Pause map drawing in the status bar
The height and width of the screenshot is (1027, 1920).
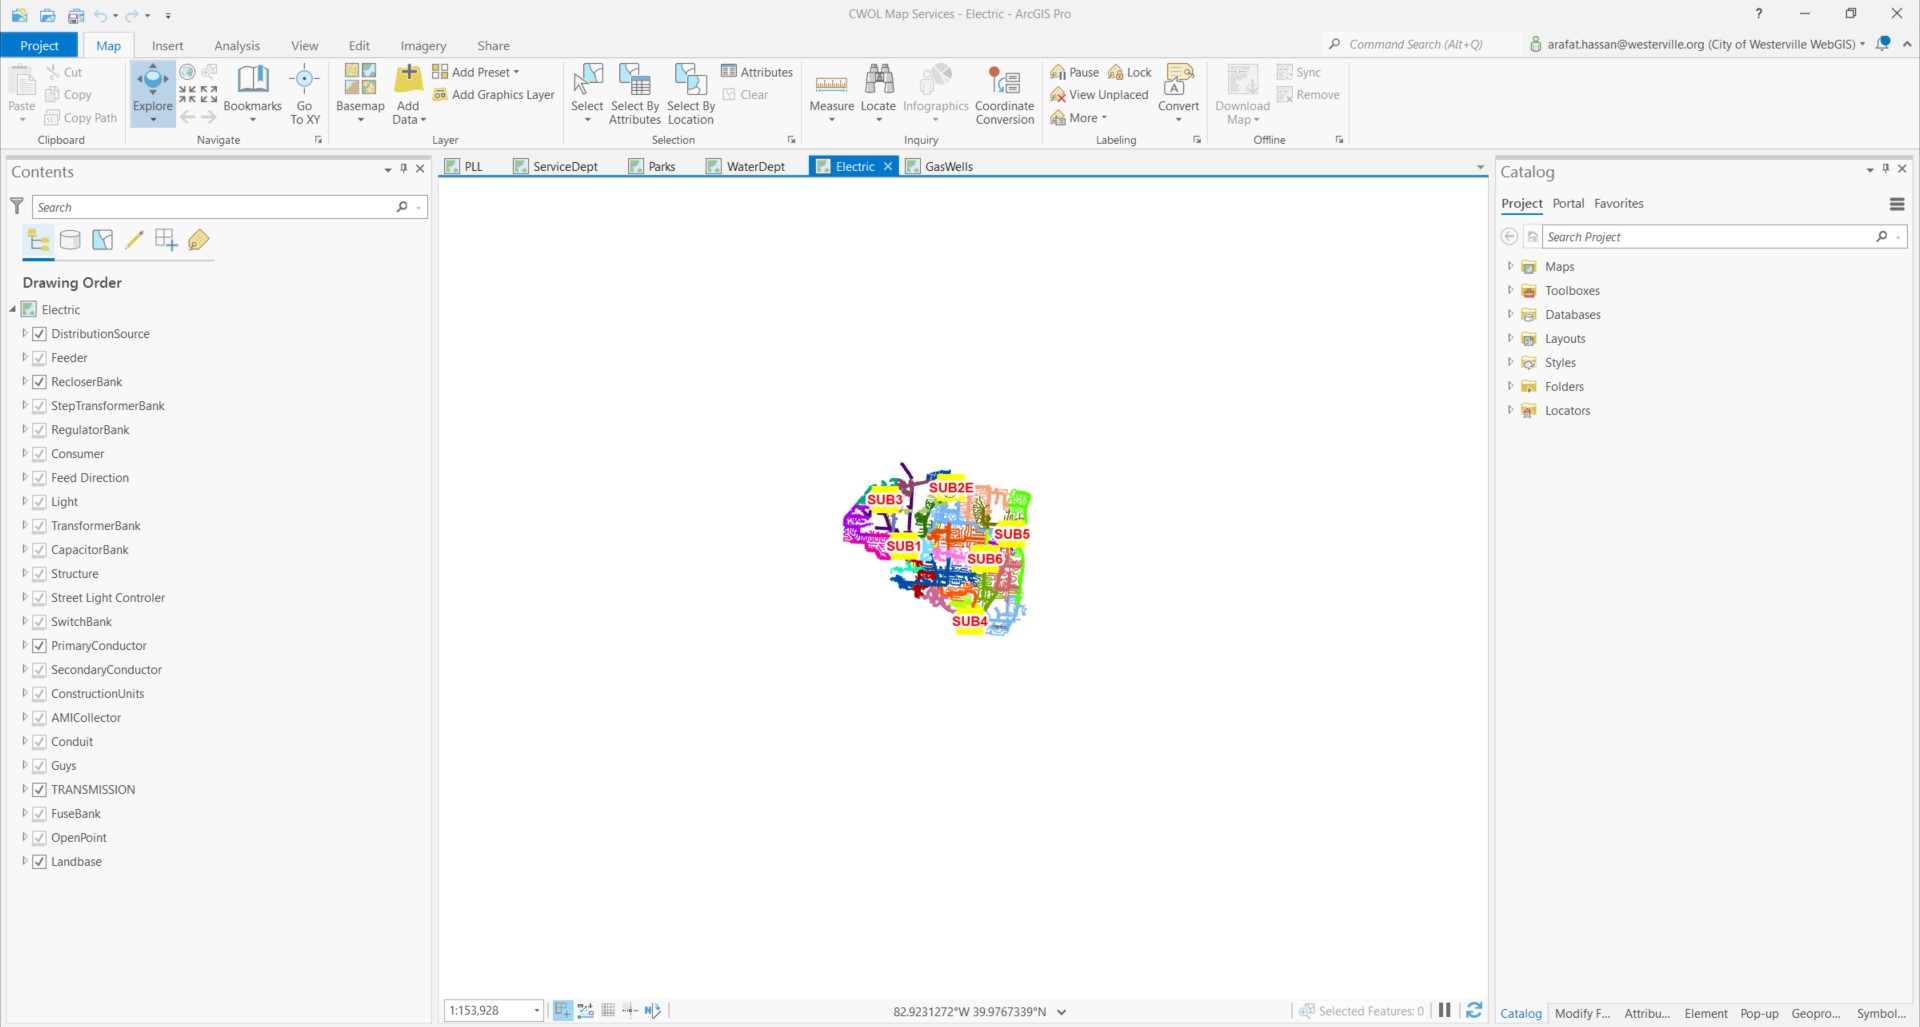coord(1445,1011)
